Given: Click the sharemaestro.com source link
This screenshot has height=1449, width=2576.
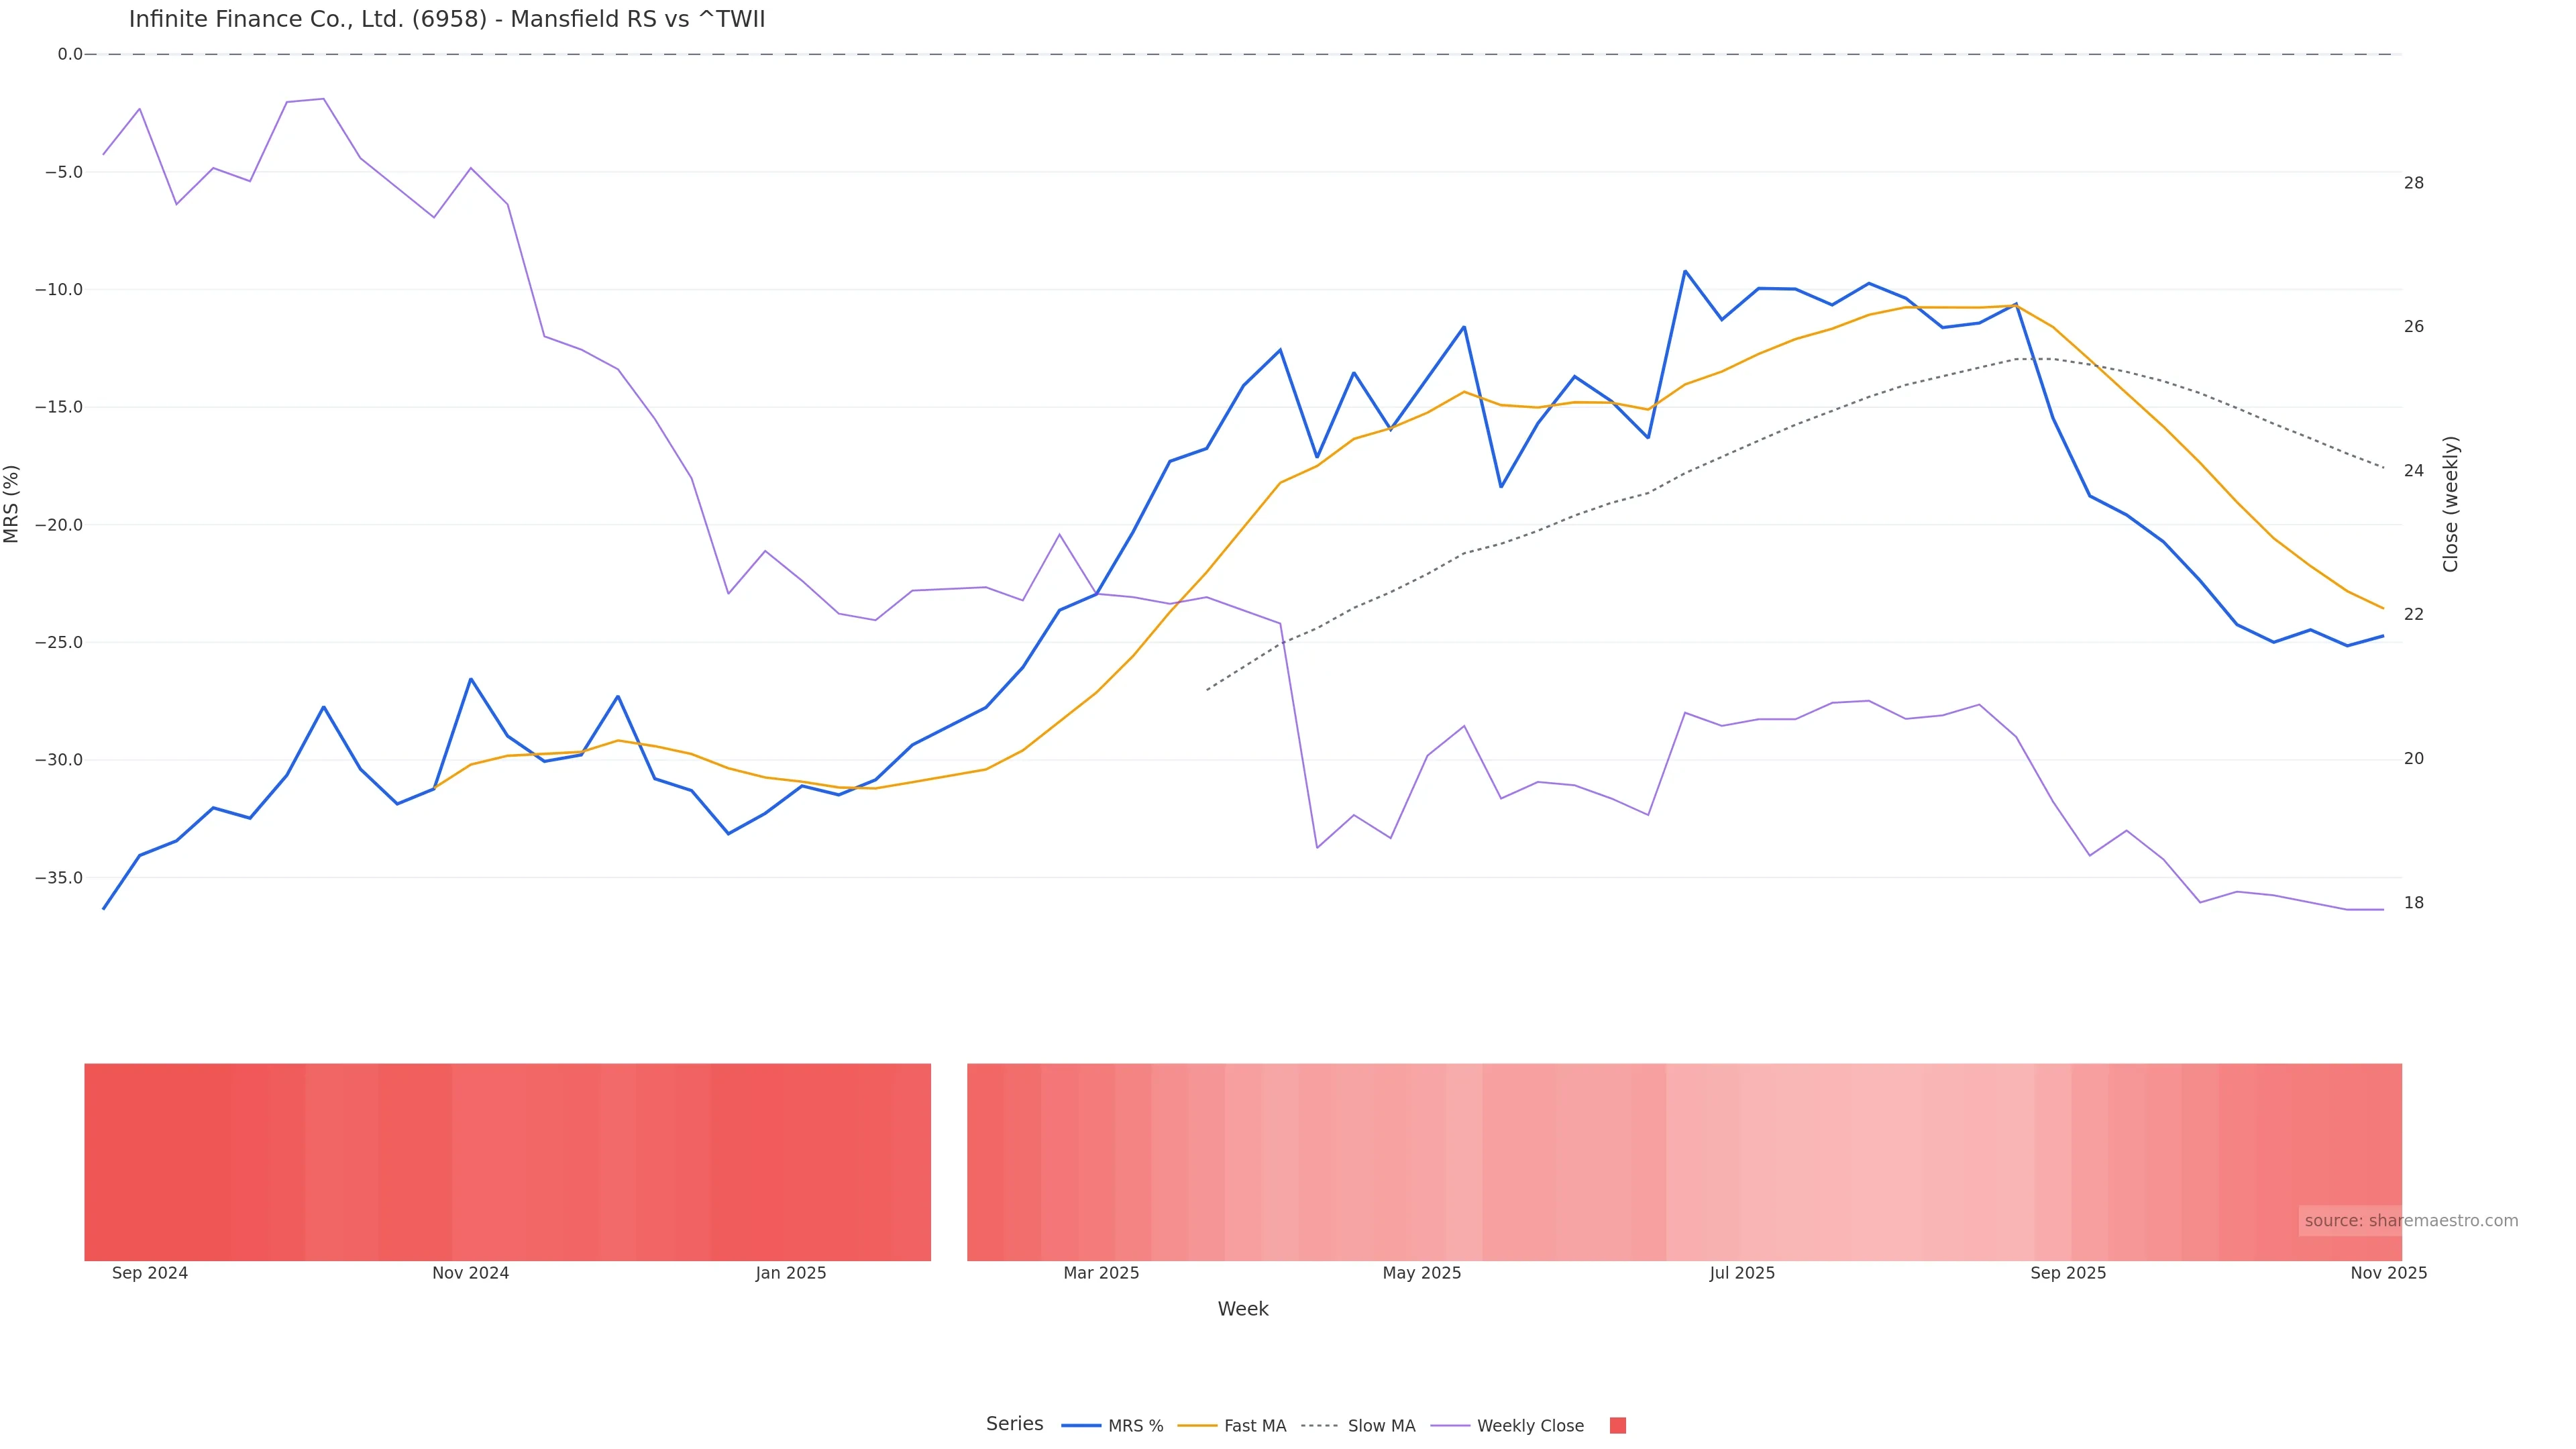Looking at the screenshot, I should (x=2410, y=1220).
